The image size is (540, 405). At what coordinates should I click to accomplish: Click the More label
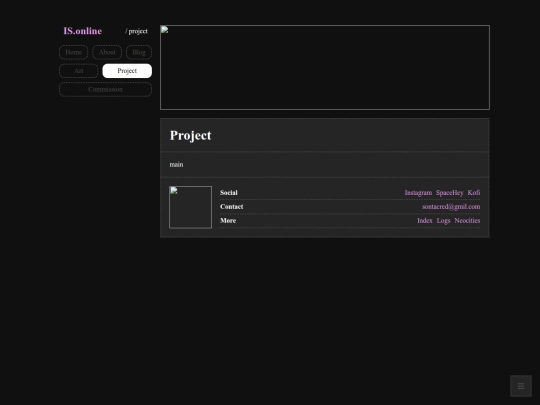pyautogui.click(x=228, y=221)
